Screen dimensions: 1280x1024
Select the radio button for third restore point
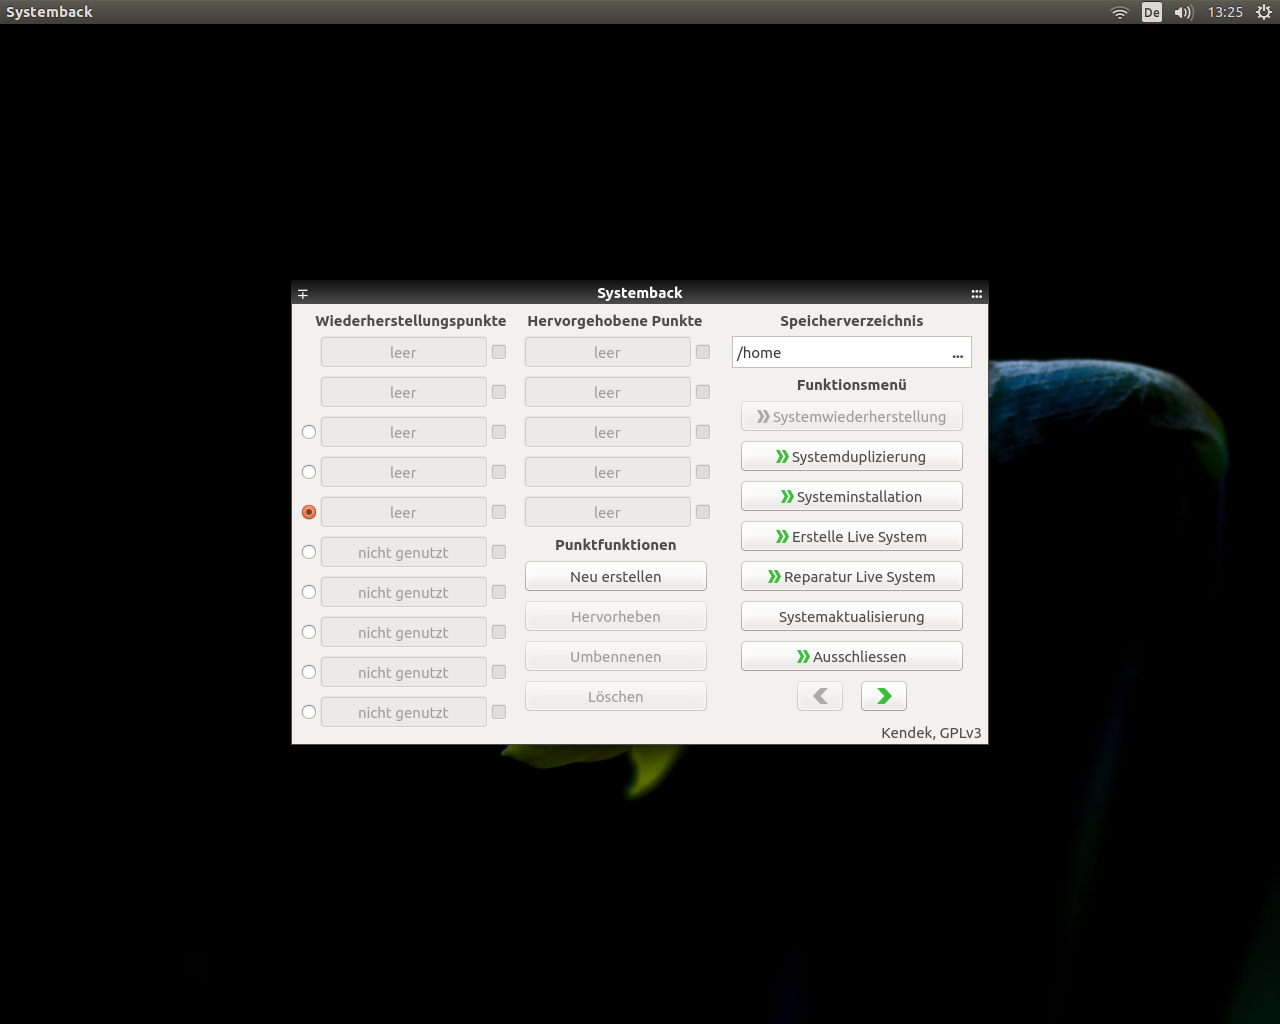pos(309,432)
